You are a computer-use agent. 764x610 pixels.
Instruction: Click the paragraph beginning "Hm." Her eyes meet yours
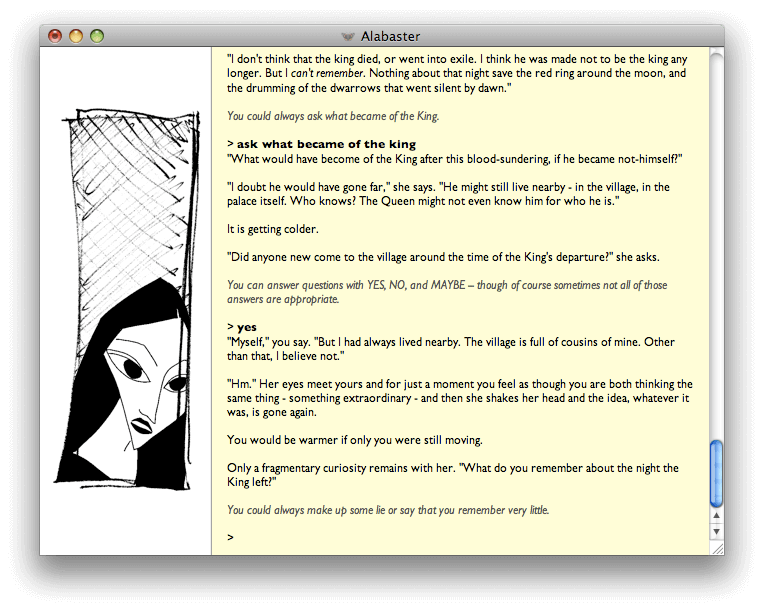click(x=459, y=398)
